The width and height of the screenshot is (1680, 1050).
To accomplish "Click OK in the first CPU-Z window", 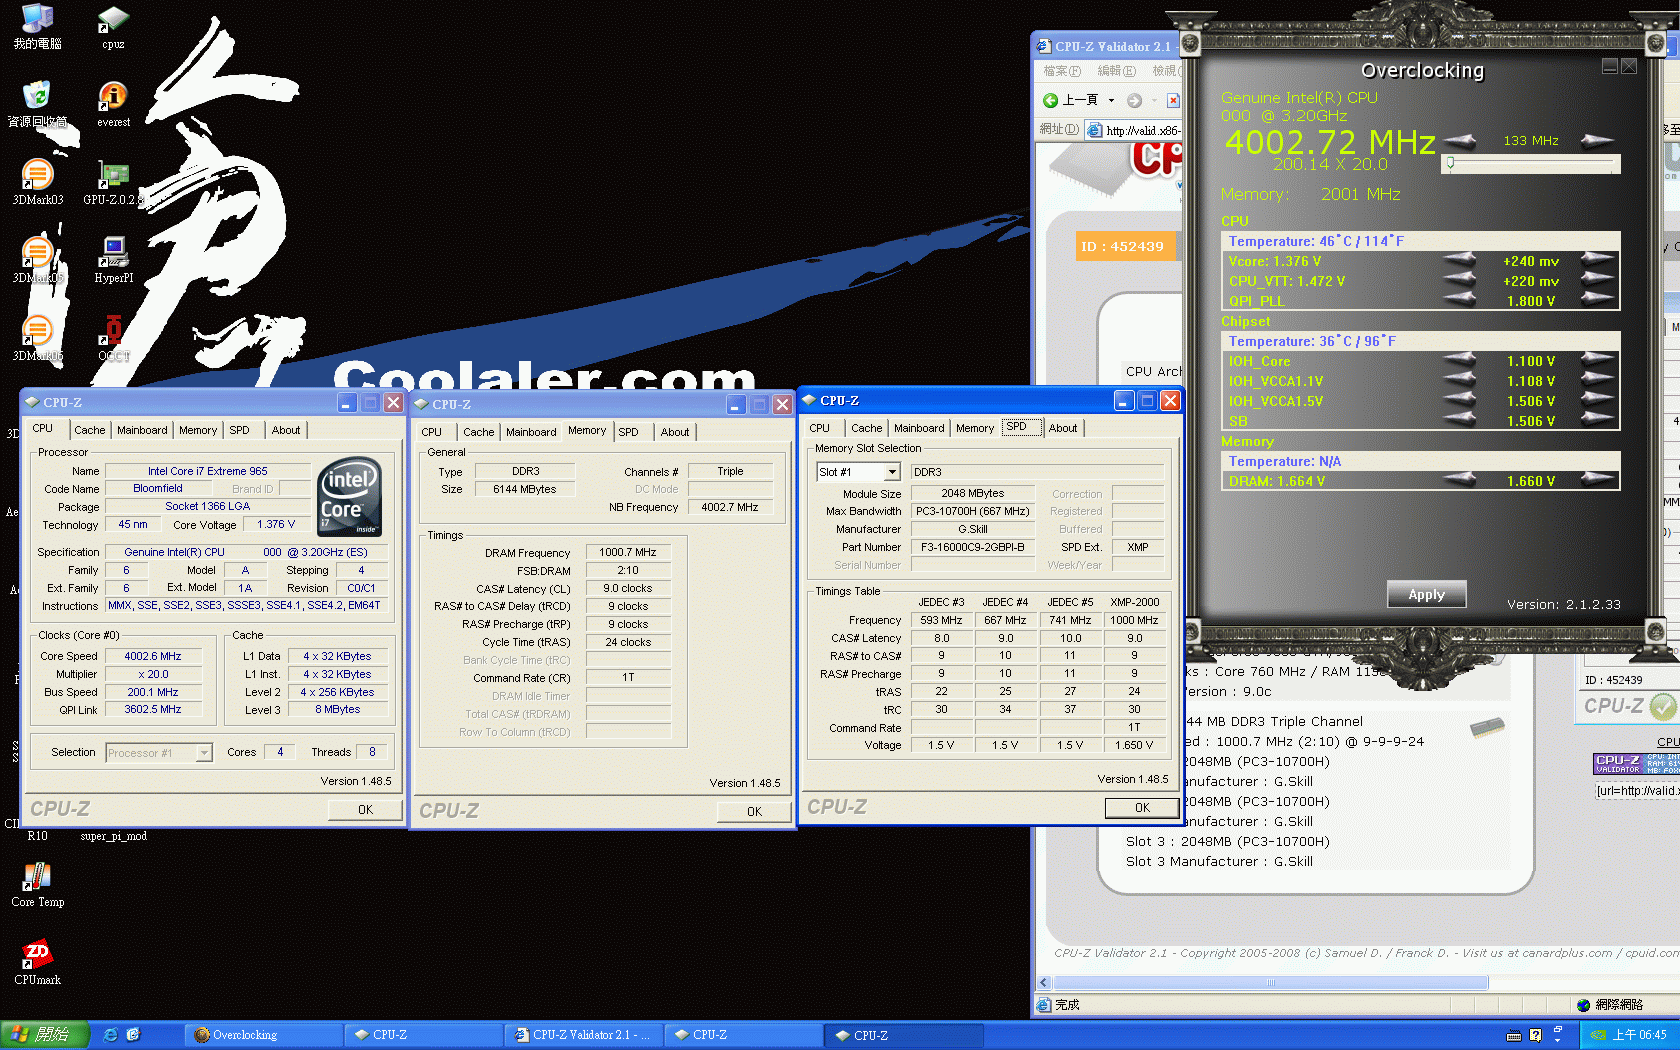I will tap(365, 810).
